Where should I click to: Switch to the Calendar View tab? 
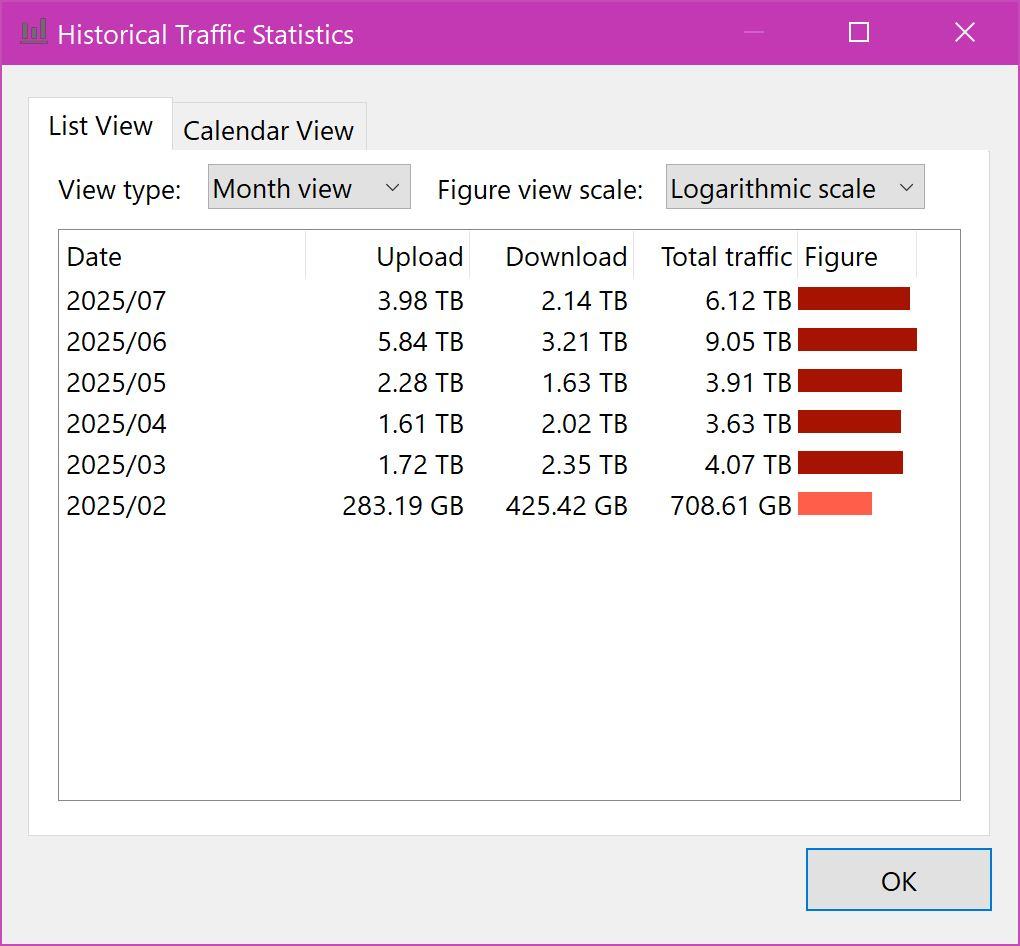coord(268,130)
